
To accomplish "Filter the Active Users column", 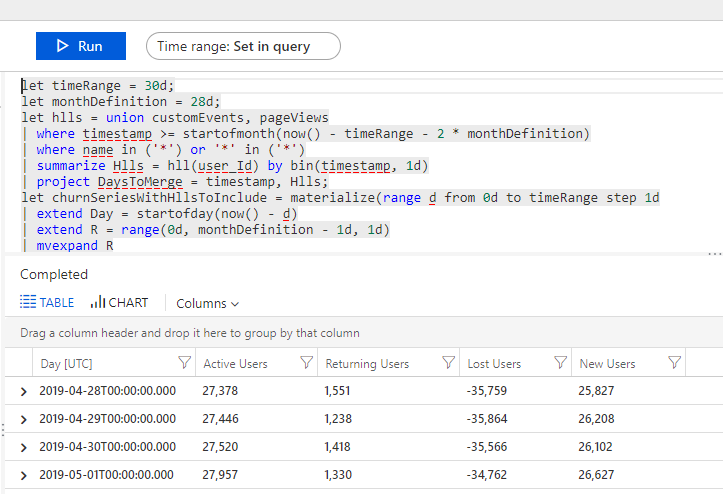I will point(307,363).
